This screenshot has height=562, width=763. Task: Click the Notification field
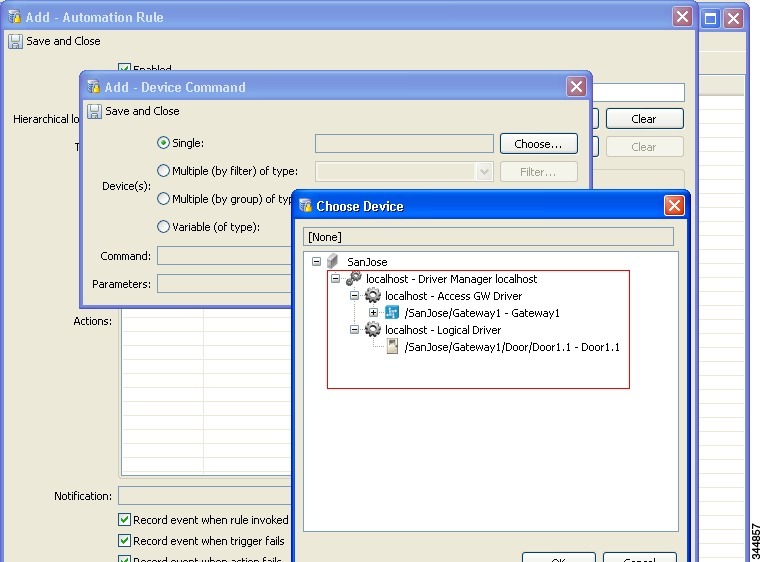tap(205, 496)
